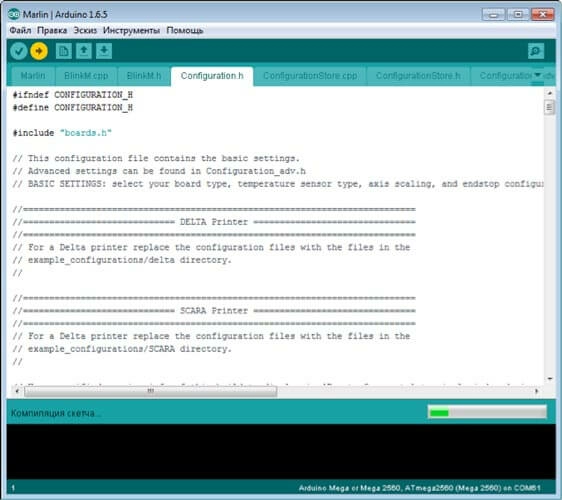The width and height of the screenshot is (562, 500).
Task: Click the Upload arrow icon
Action: 39,51
